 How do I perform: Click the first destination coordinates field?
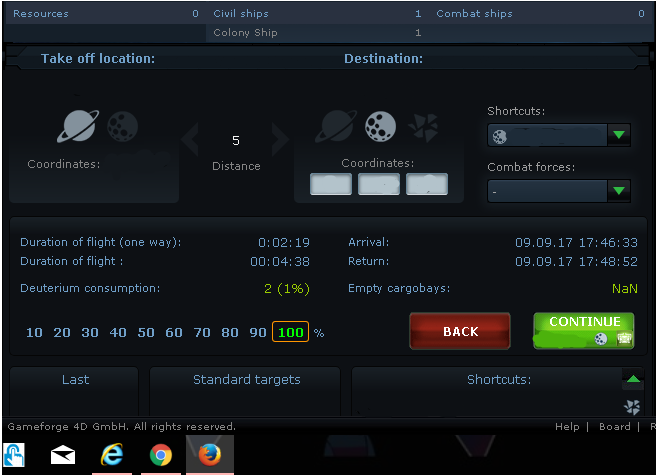[331, 184]
